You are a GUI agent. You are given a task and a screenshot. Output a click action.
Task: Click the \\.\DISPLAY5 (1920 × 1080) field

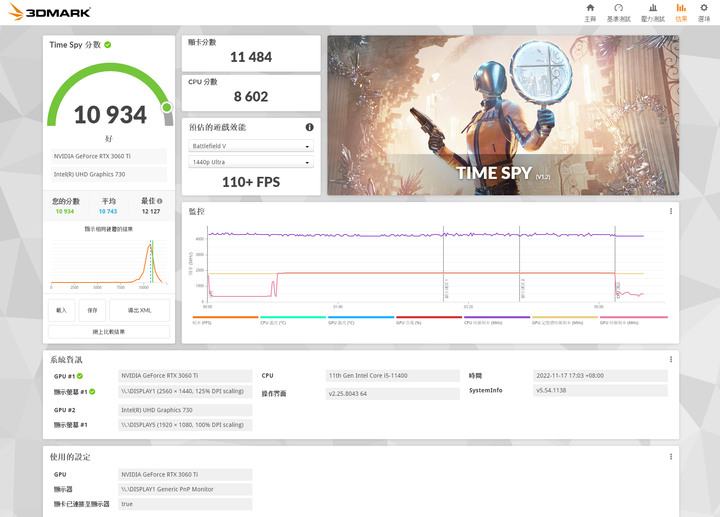[x=185, y=425]
